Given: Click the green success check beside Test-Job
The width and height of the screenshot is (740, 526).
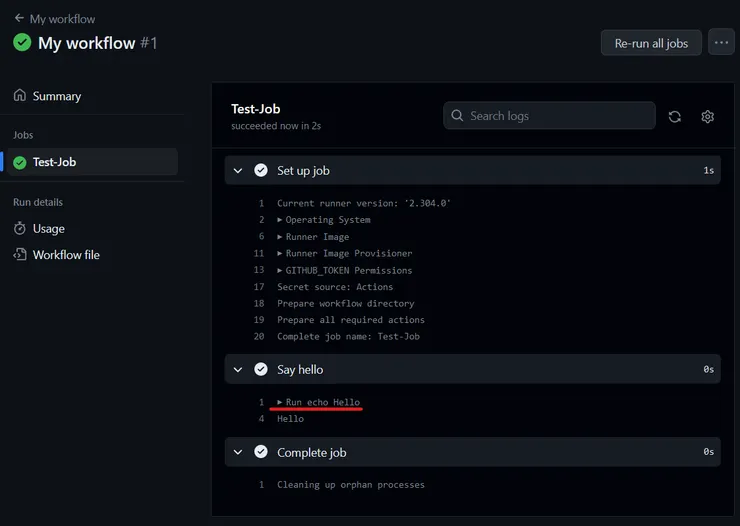Looking at the screenshot, I should click(x=20, y=162).
